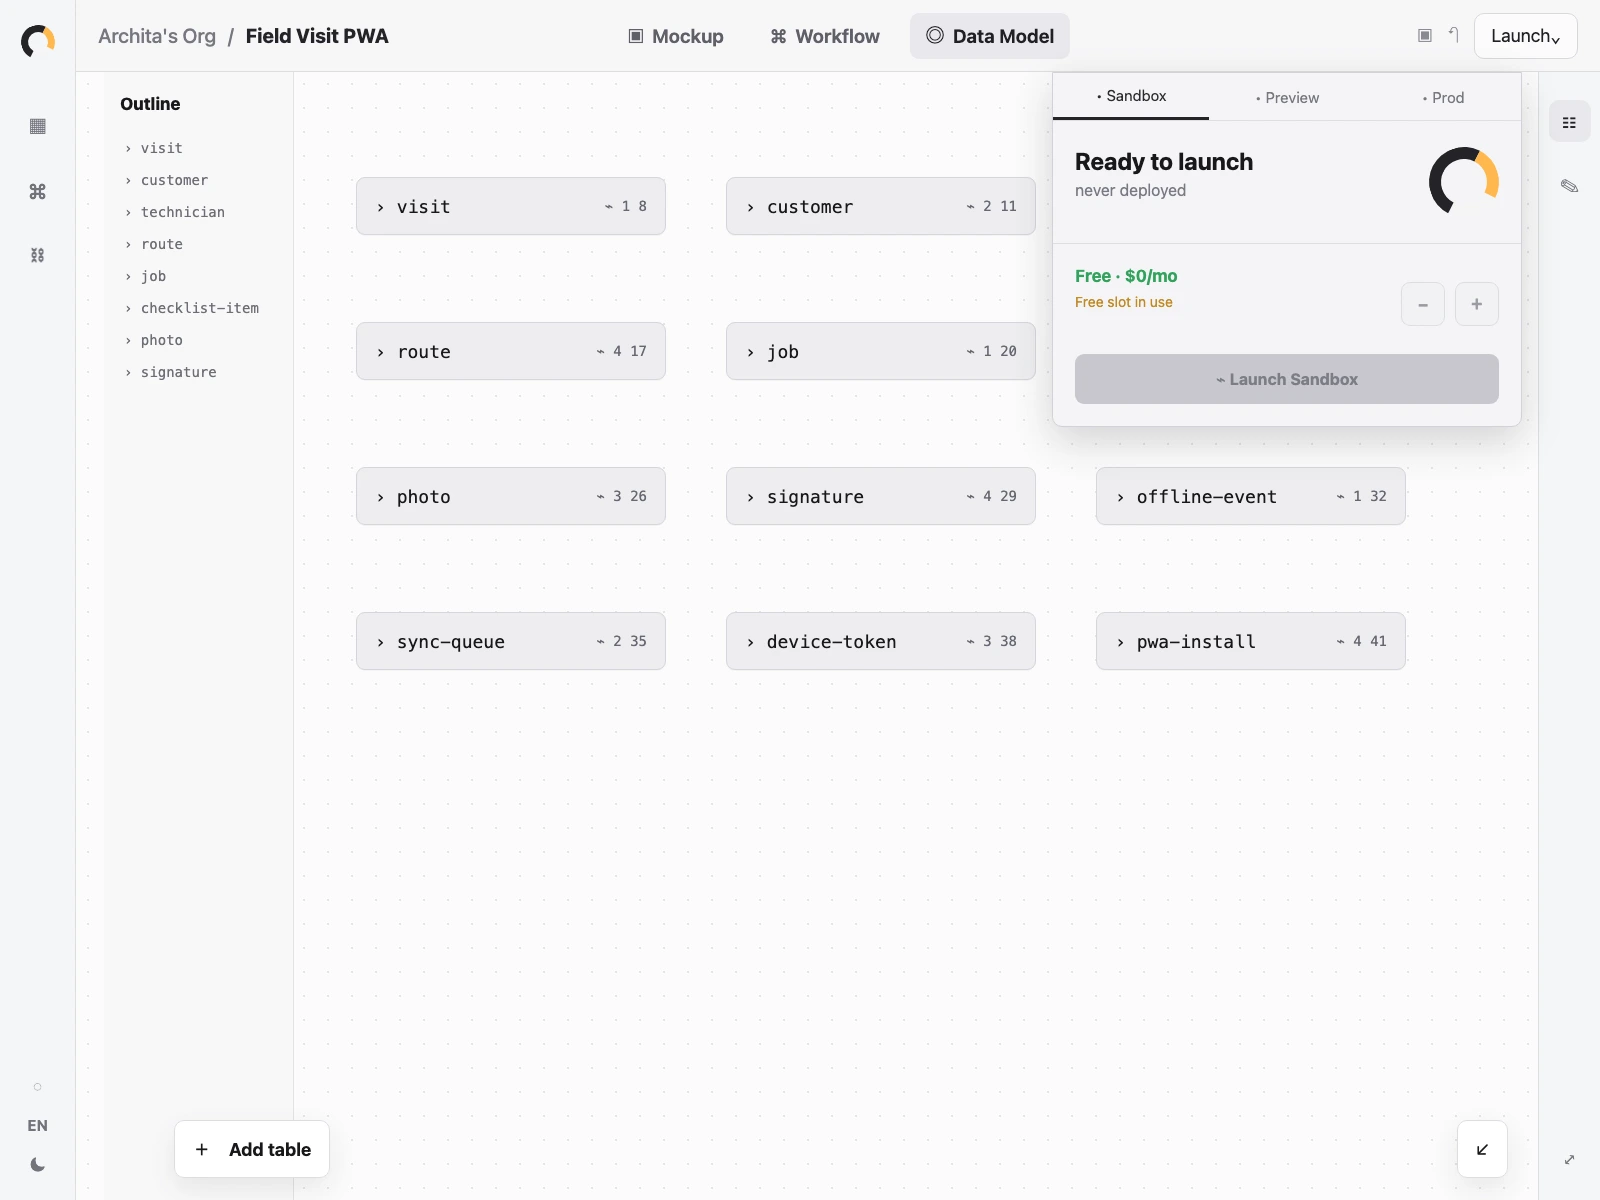Click the Add table button
This screenshot has height=1200, width=1600.
click(252, 1149)
